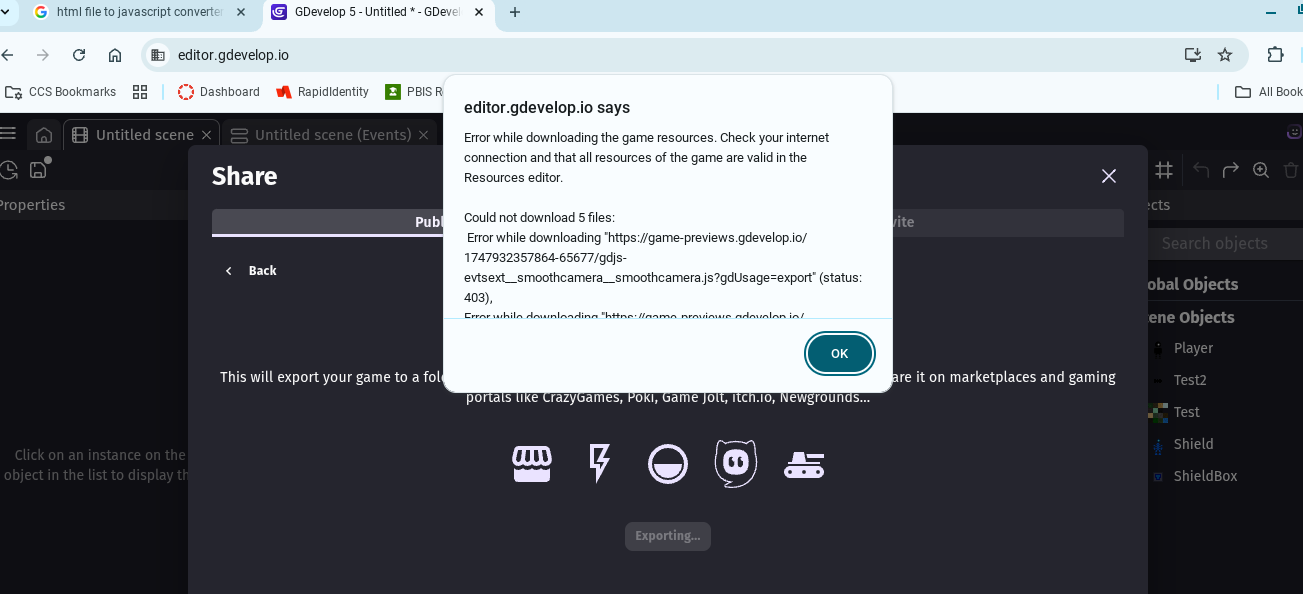Click the storefront marketplace icon

pos(532,463)
